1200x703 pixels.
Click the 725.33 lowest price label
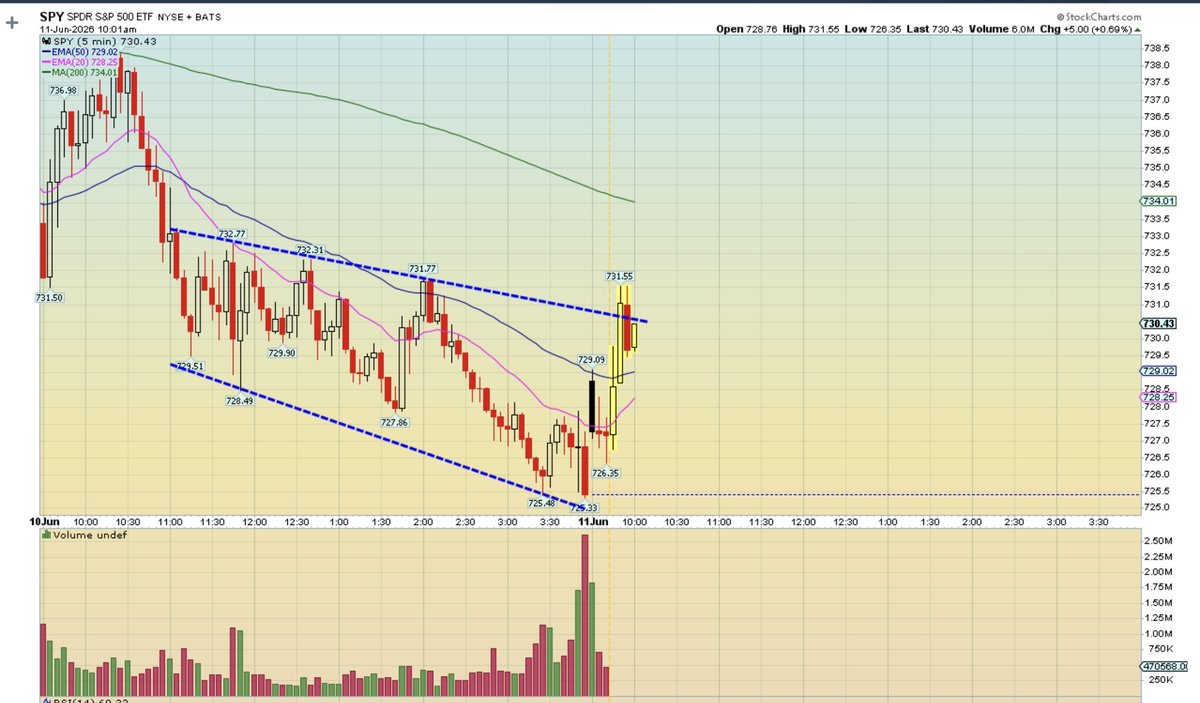(x=584, y=508)
